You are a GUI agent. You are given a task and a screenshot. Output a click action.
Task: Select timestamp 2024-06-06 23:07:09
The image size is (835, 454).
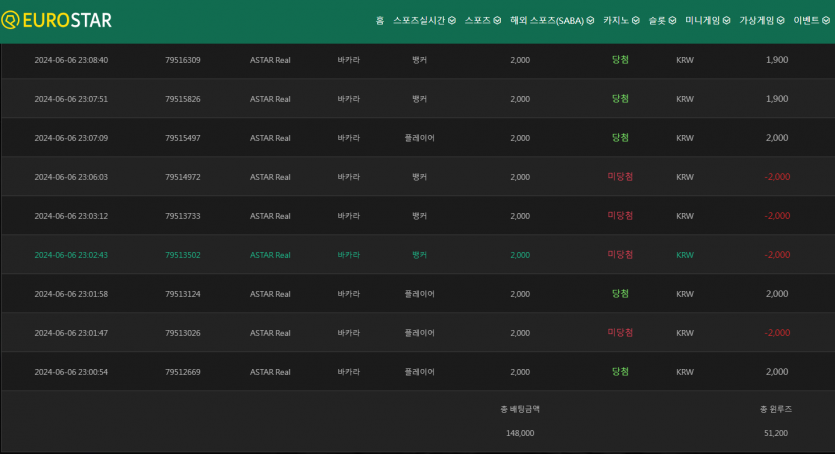tap(71, 138)
